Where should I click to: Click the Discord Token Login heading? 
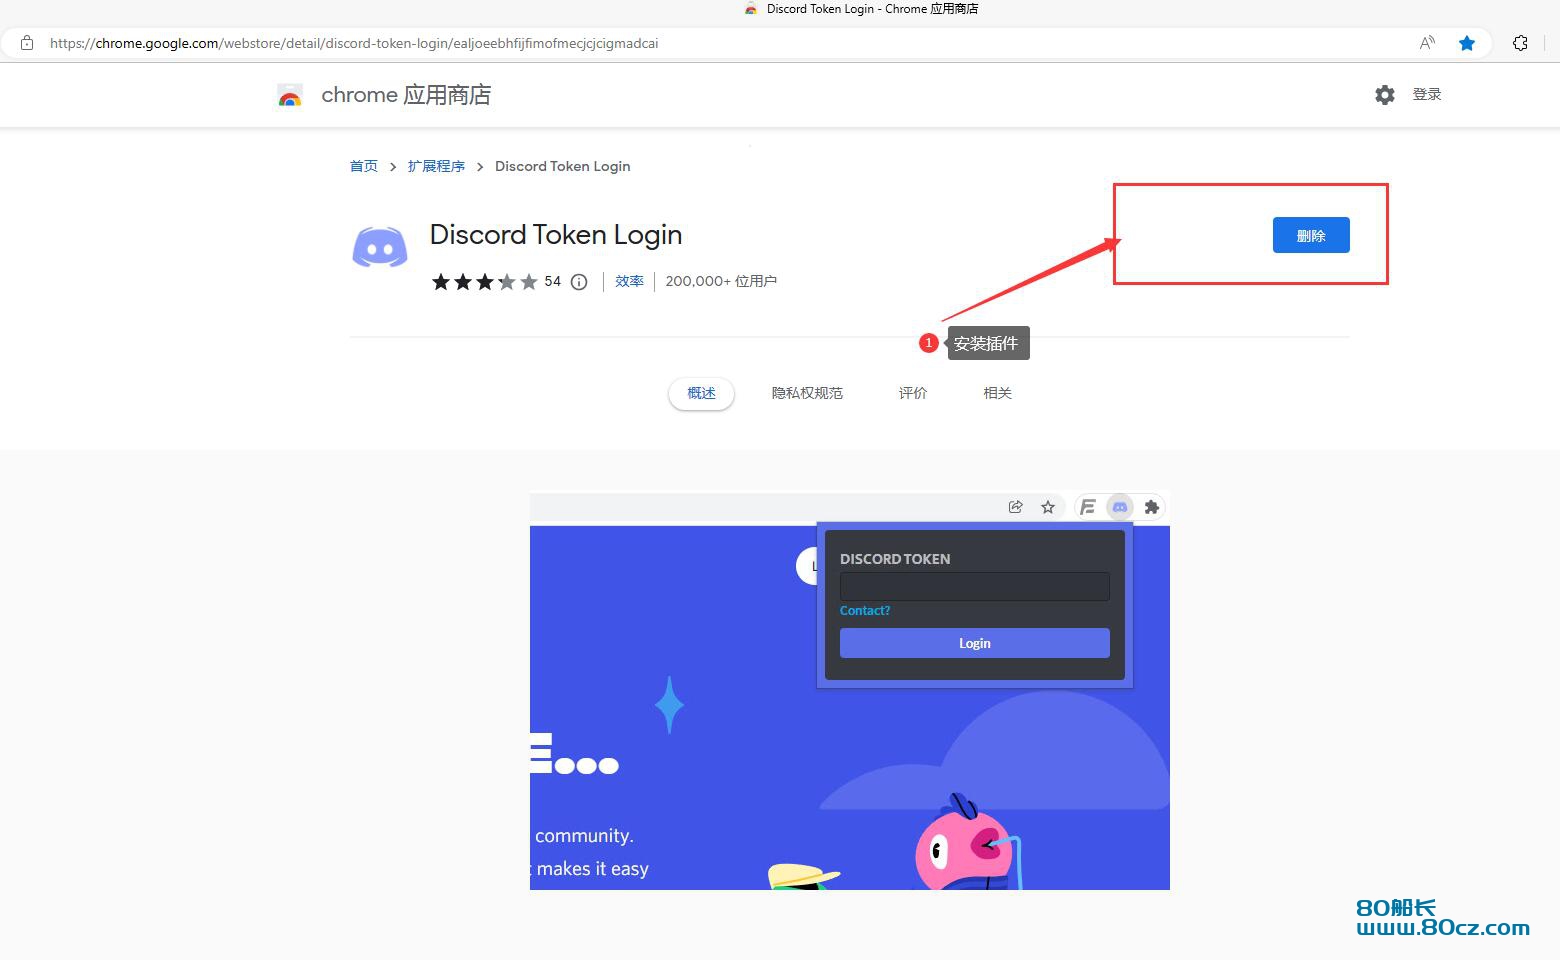[x=556, y=235]
